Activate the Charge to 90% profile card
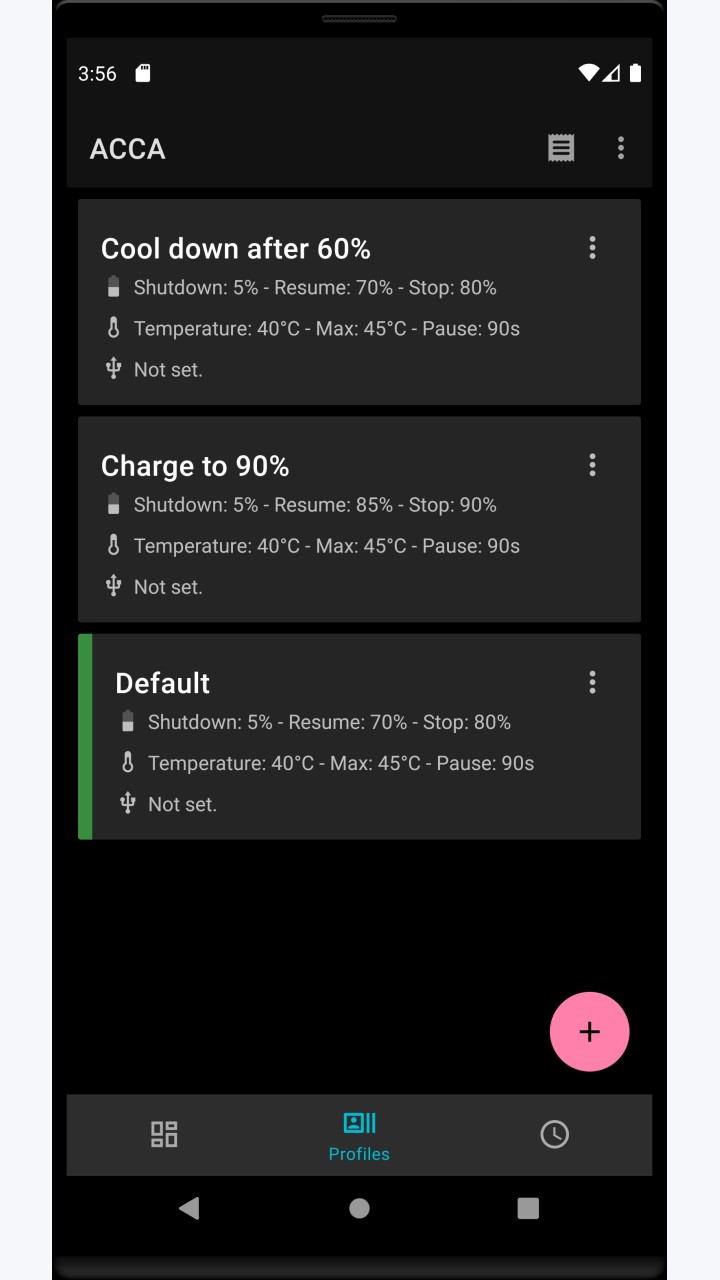The width and height of the screenshot is (720, 1280). [x=359, y=519]
